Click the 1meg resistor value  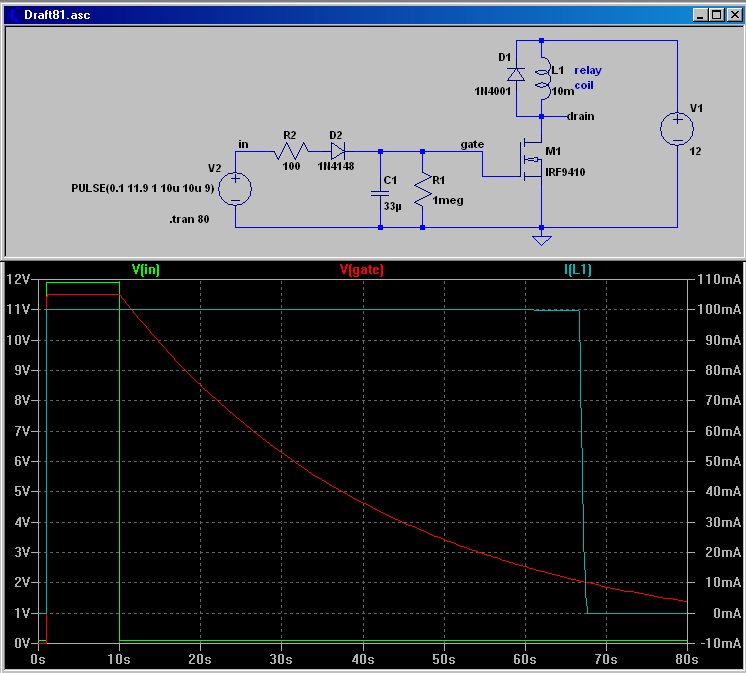click(448, 201)
